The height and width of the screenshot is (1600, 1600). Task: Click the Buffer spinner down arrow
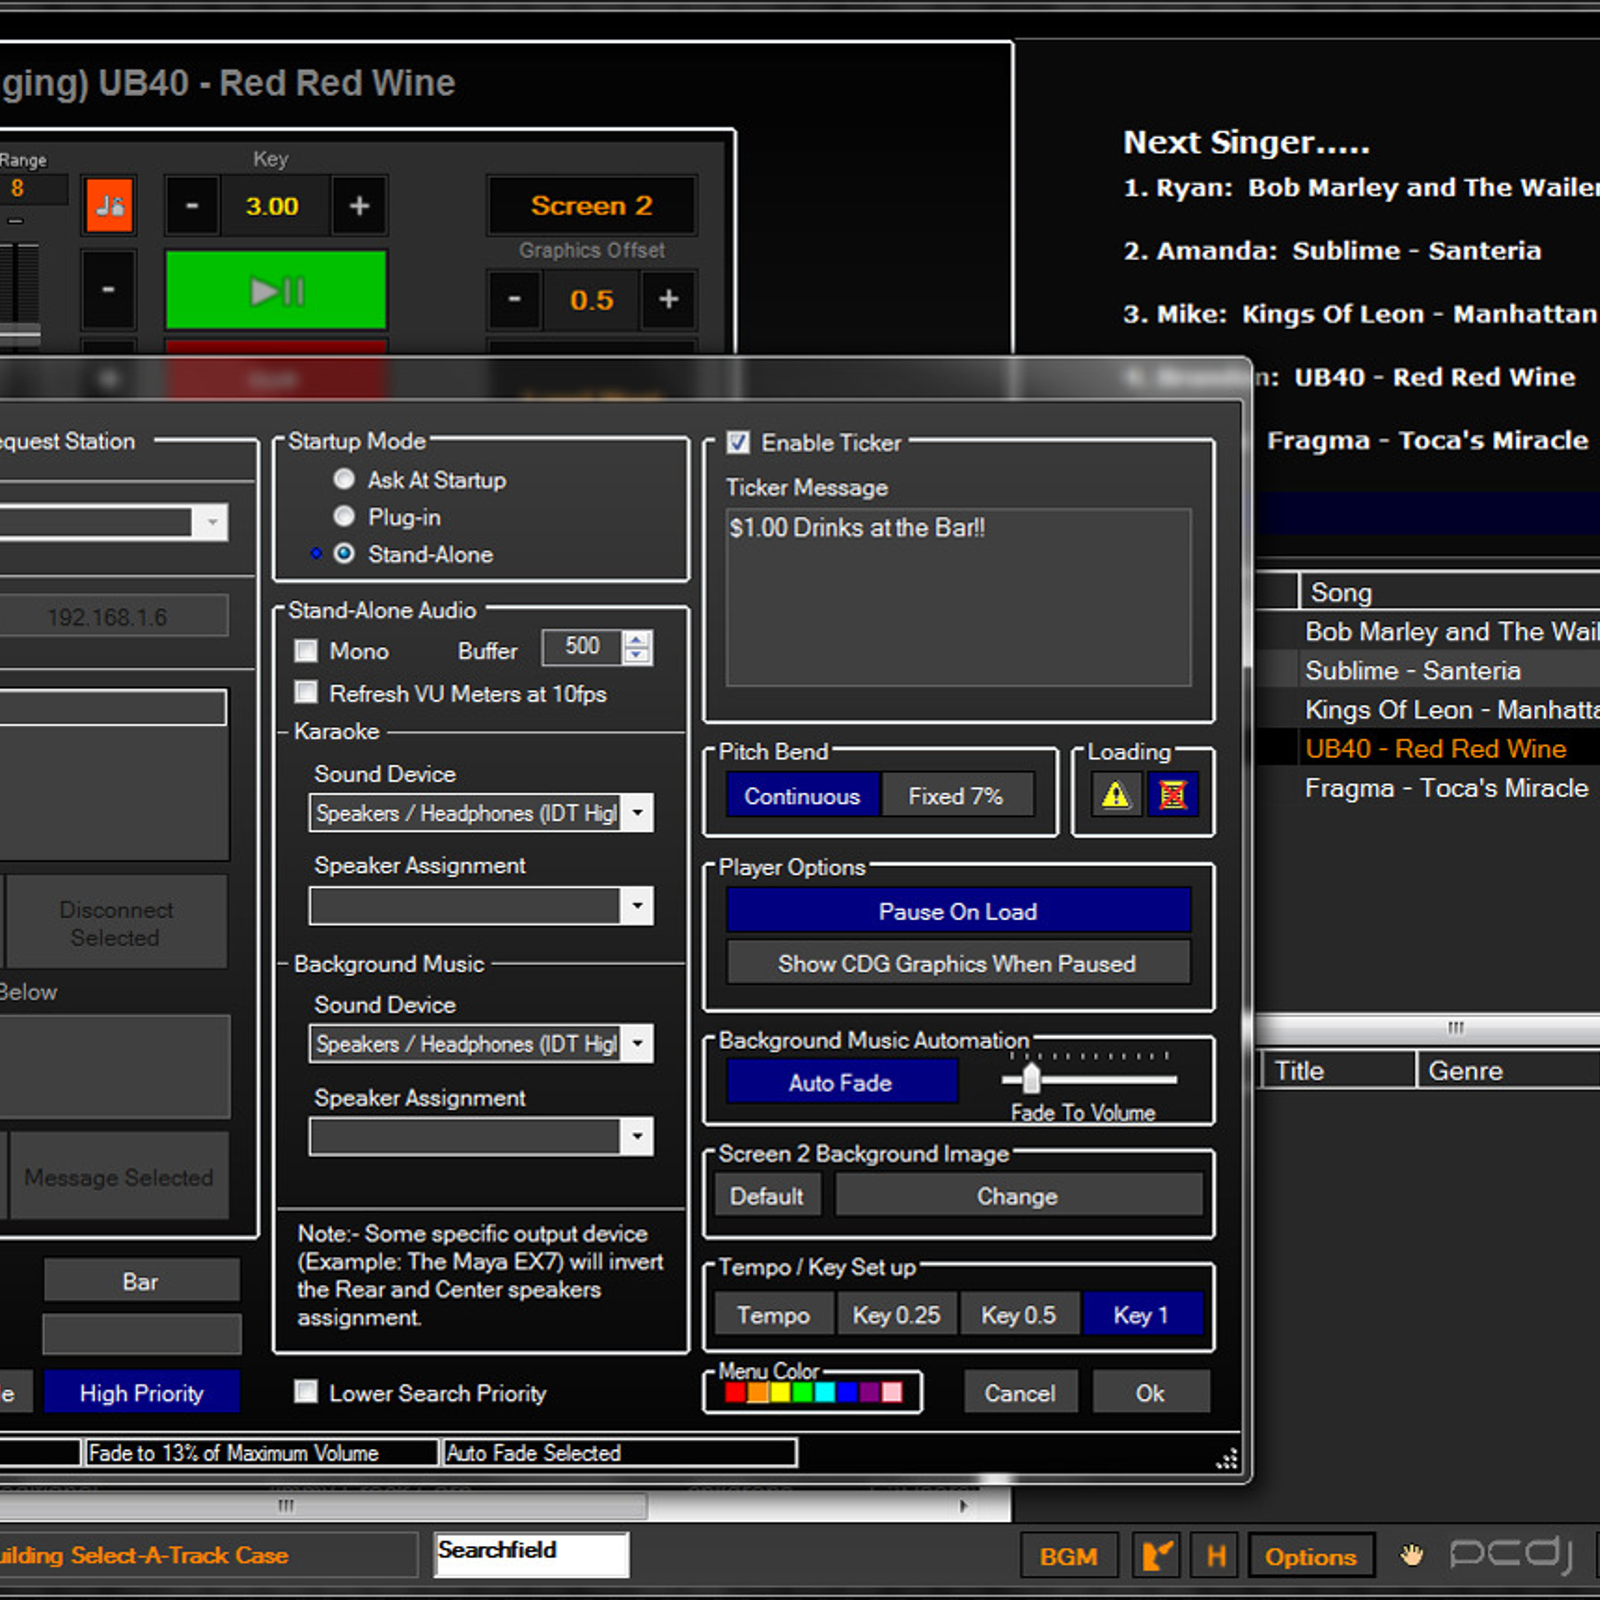coord(636,656)
